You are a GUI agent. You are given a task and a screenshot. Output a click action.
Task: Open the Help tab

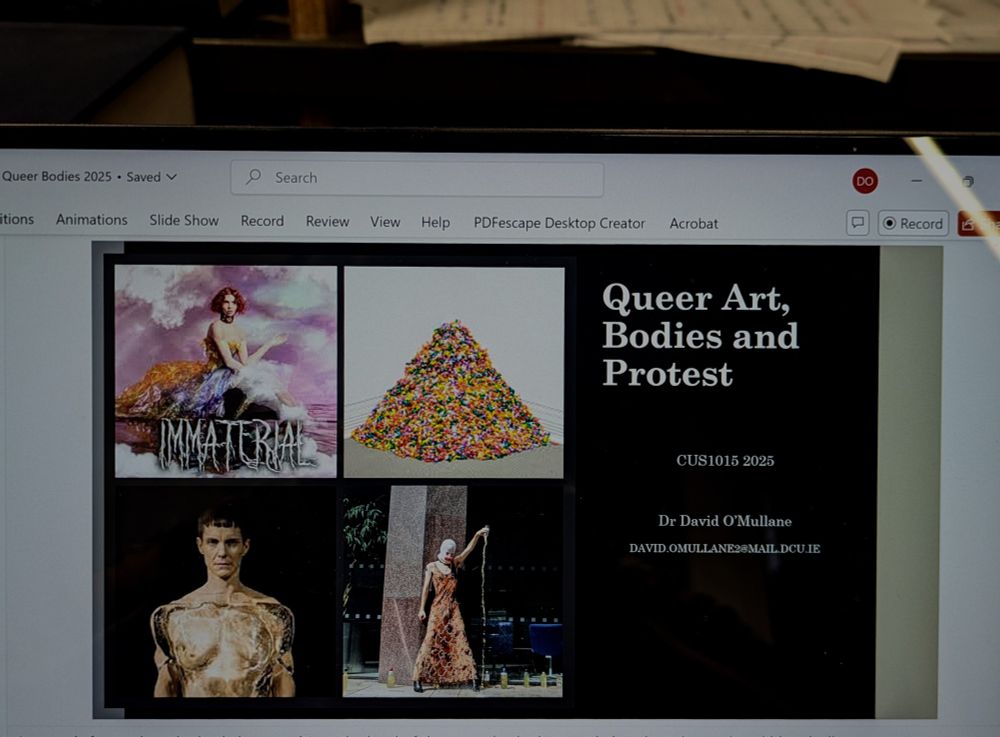(x=436, y=223)
